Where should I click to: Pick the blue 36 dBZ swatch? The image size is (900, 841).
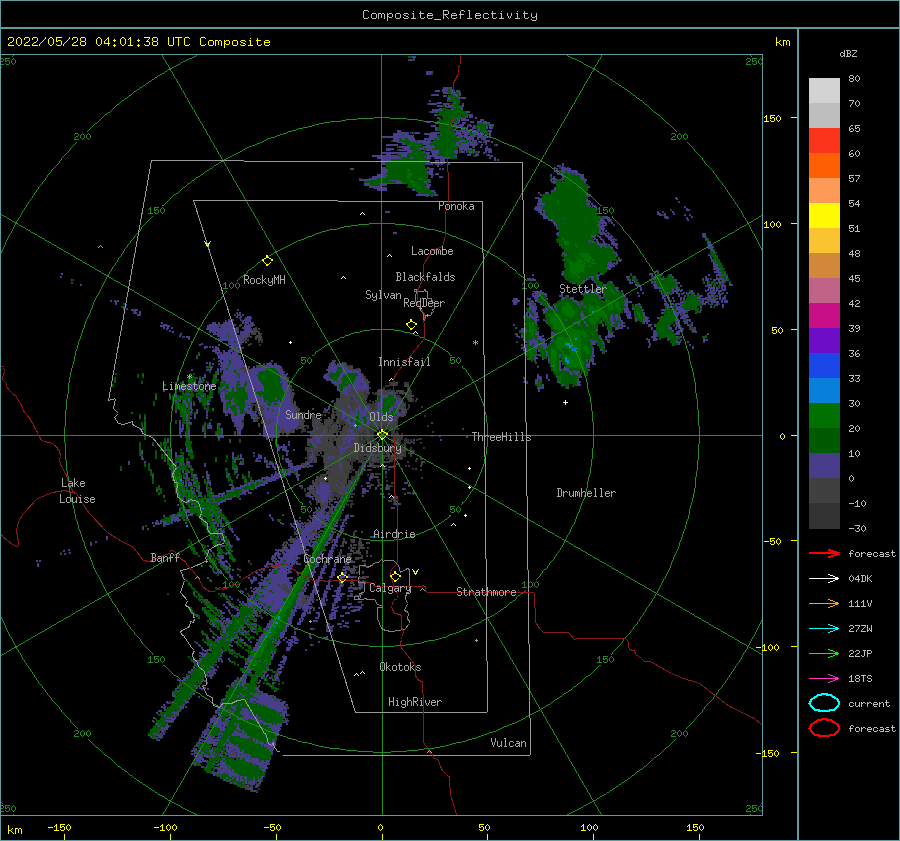824,365
